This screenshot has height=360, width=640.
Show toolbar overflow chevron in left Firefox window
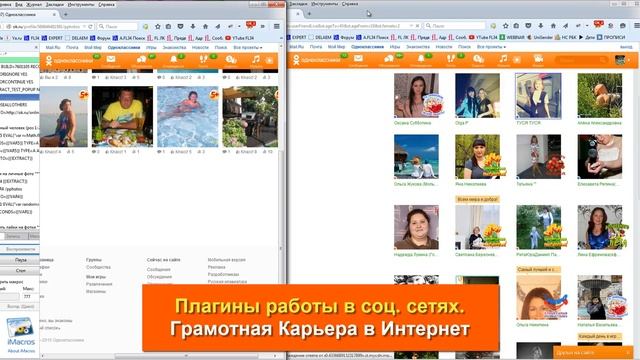262,26
